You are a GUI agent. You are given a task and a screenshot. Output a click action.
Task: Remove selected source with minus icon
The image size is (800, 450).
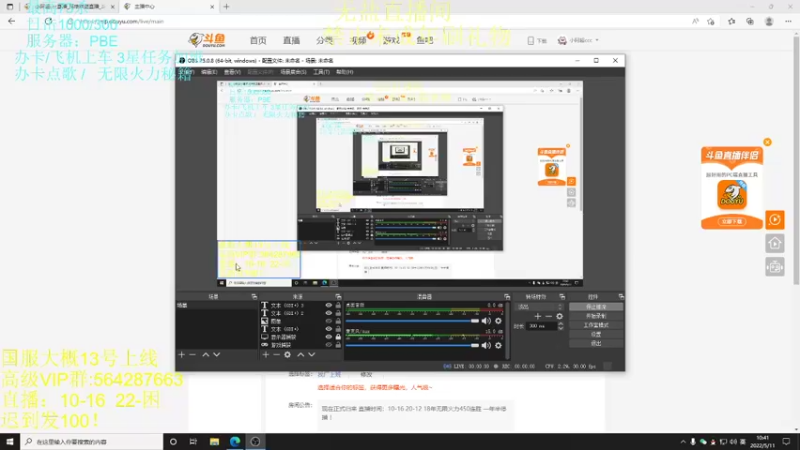(x=276, y=355)
